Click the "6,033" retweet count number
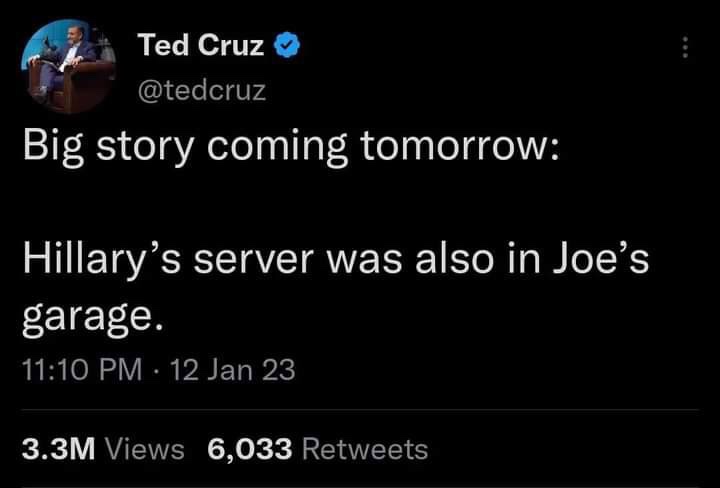 click(x=250, y=449)
